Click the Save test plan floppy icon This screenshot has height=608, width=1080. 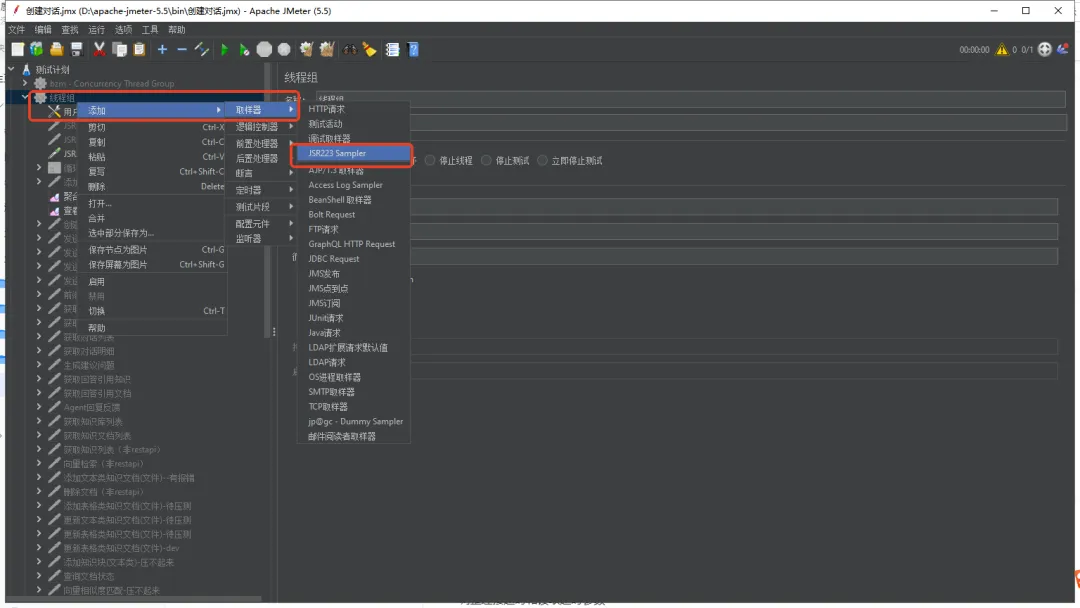(76, 49)
